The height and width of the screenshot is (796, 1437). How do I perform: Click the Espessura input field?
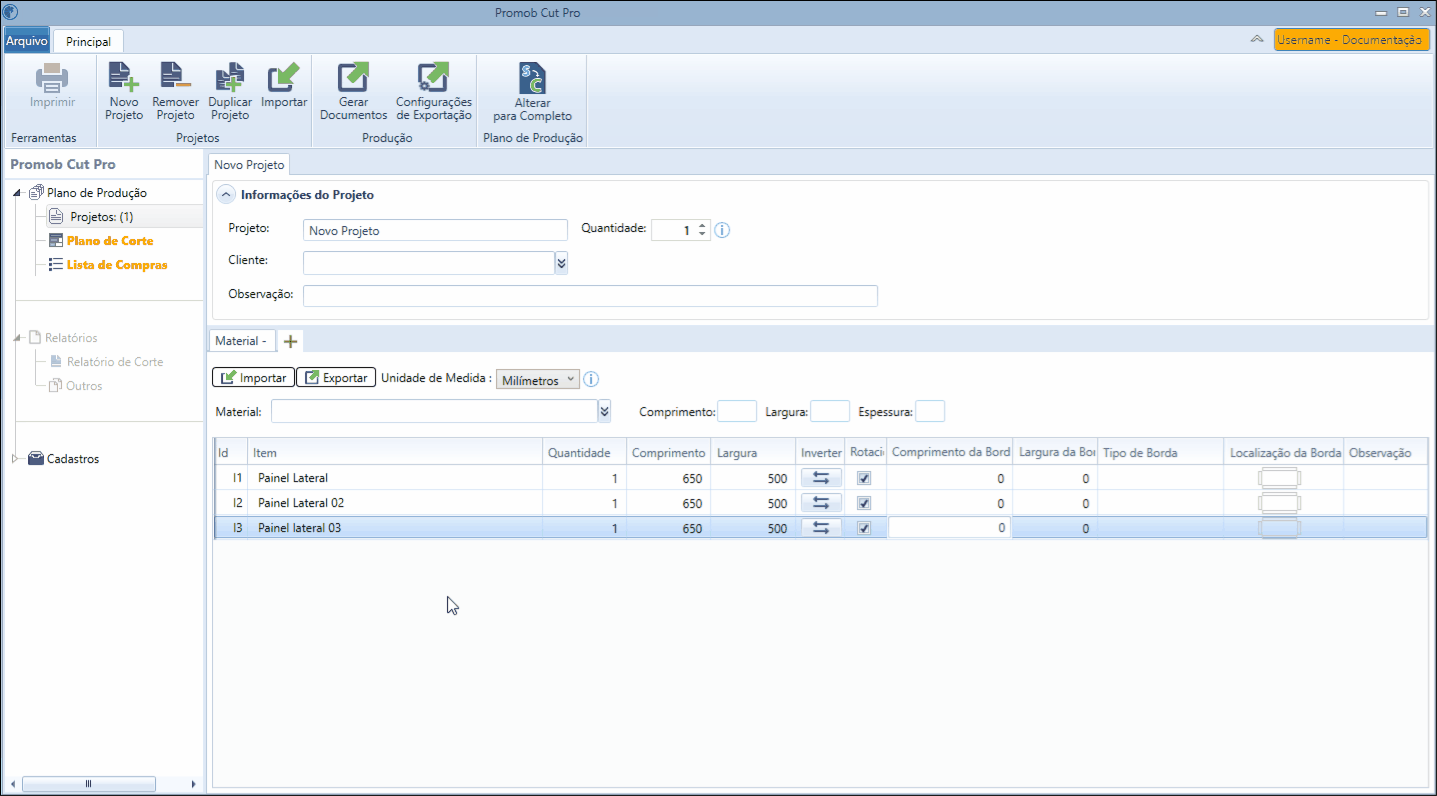tap(930, 411)
